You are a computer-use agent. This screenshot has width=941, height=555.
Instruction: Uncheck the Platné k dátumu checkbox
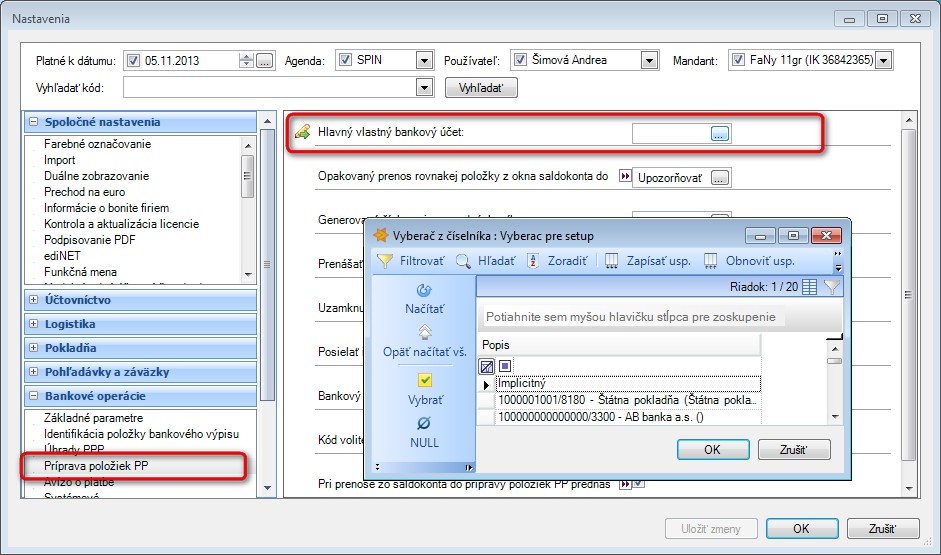[133, 61]
